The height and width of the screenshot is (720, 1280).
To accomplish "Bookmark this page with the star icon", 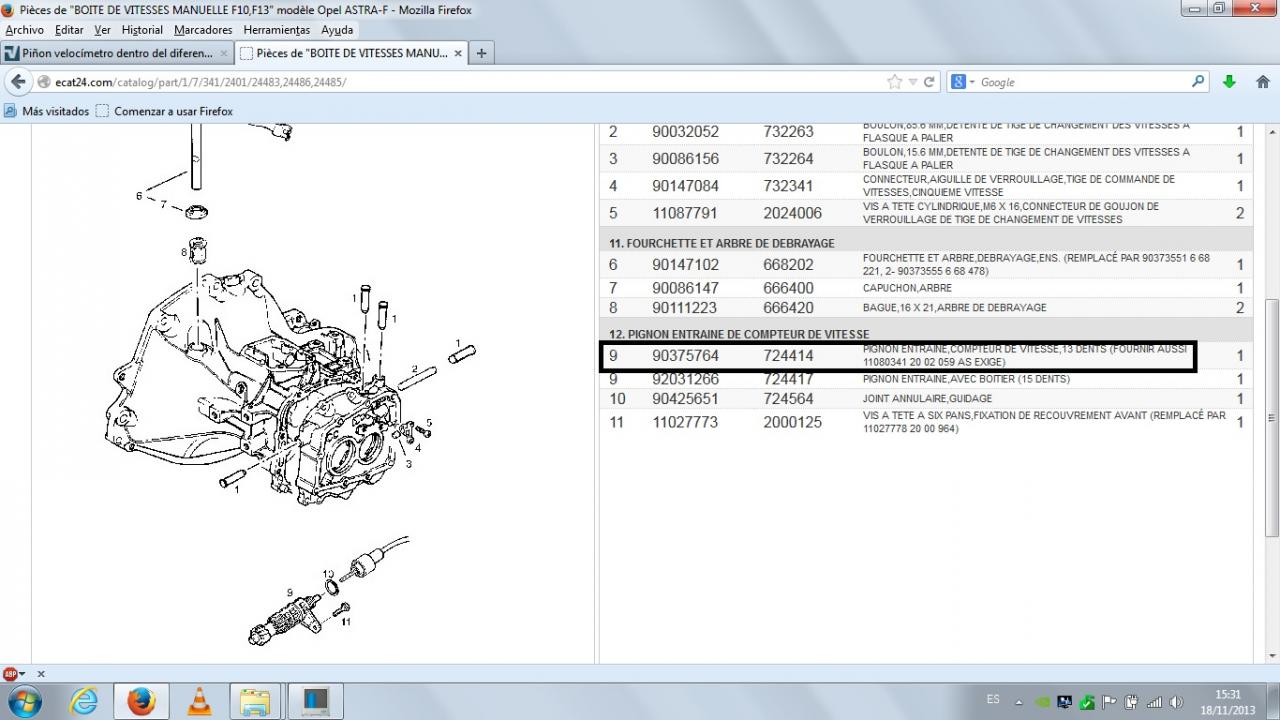I will coord(894,82).
